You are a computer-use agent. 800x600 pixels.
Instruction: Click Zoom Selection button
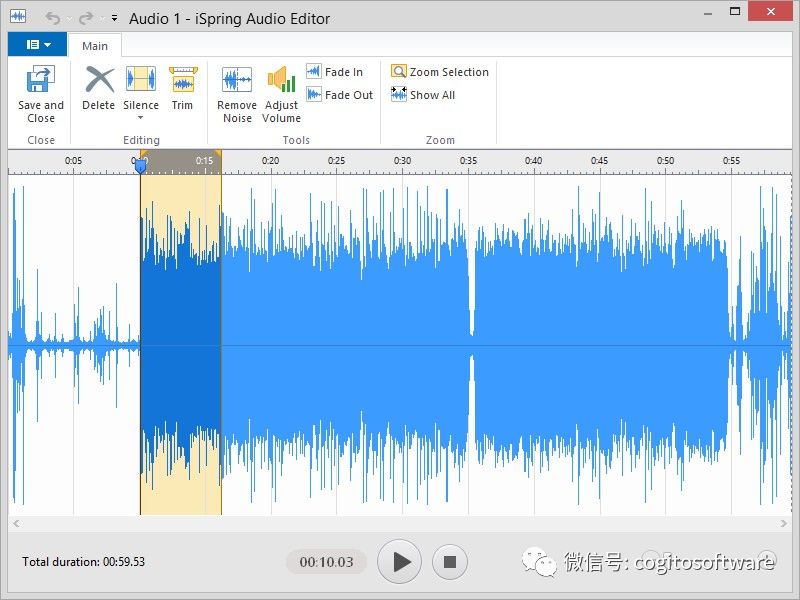coord(440,72)
